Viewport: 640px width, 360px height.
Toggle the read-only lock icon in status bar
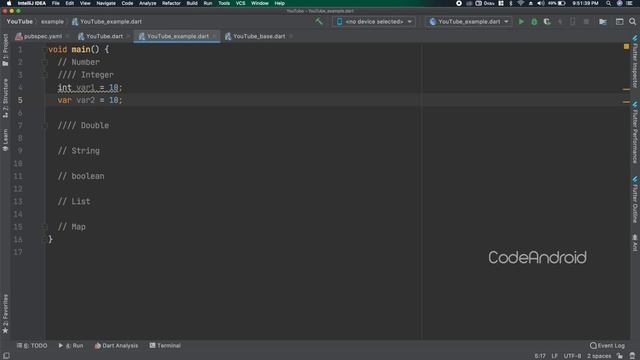coord(620,356)
